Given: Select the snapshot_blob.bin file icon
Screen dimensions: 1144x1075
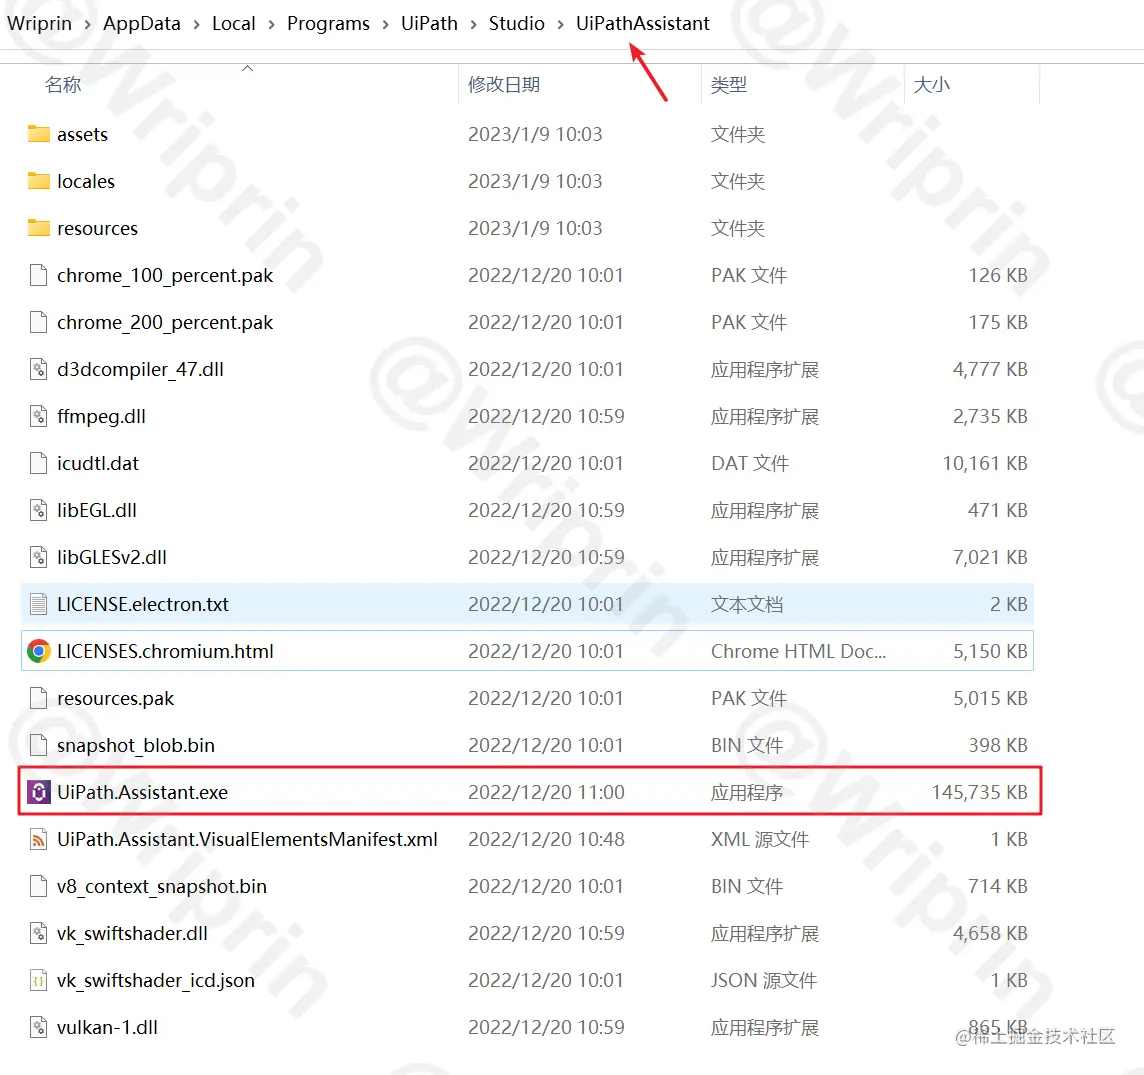Looking at the screenshot, I should point(39,745).
